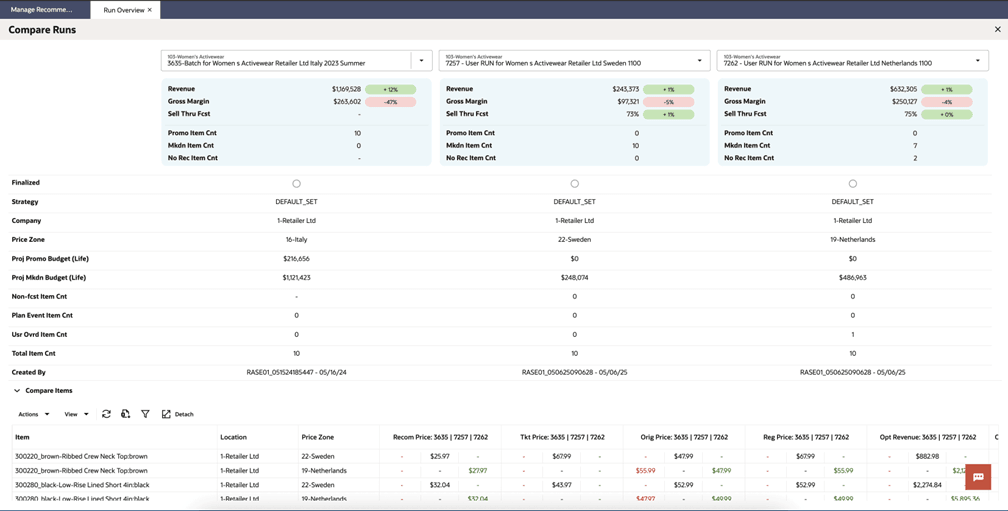Open the Actions menu
Viewport: 1008px width, 511px height.
click(x=33, y=414)
